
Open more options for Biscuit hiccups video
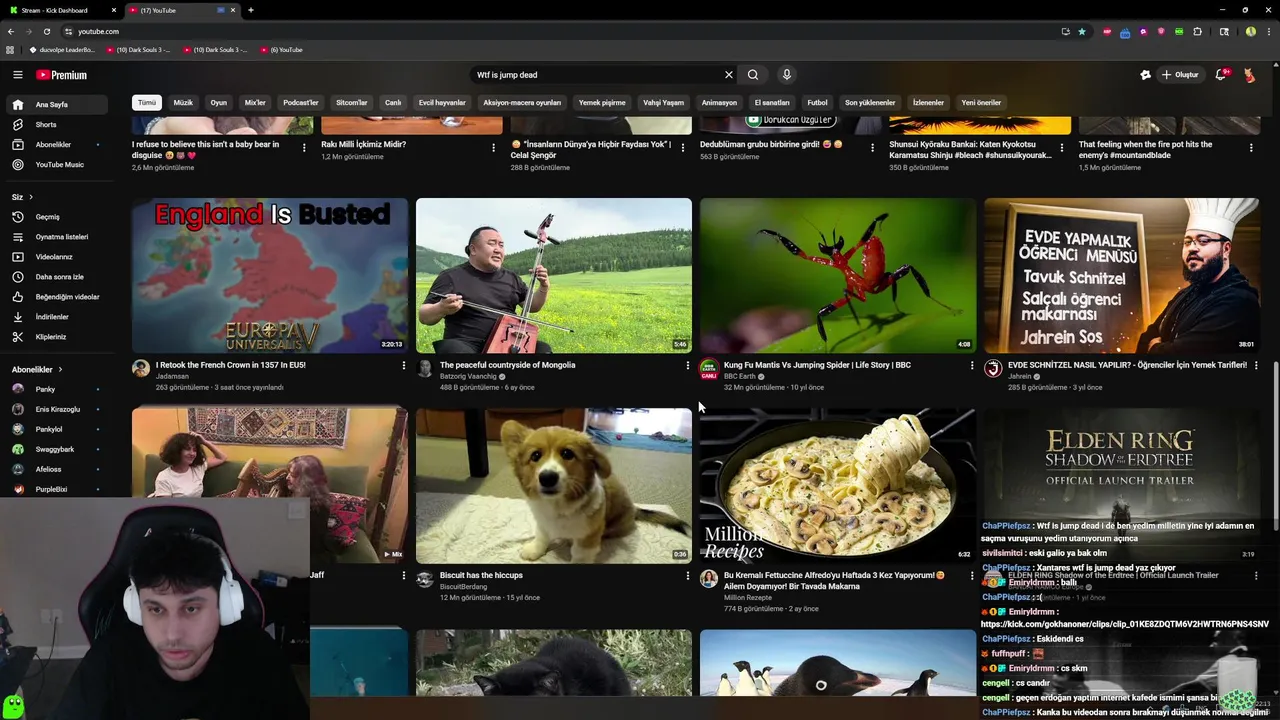pyautogui.click(x=688, y=576)
